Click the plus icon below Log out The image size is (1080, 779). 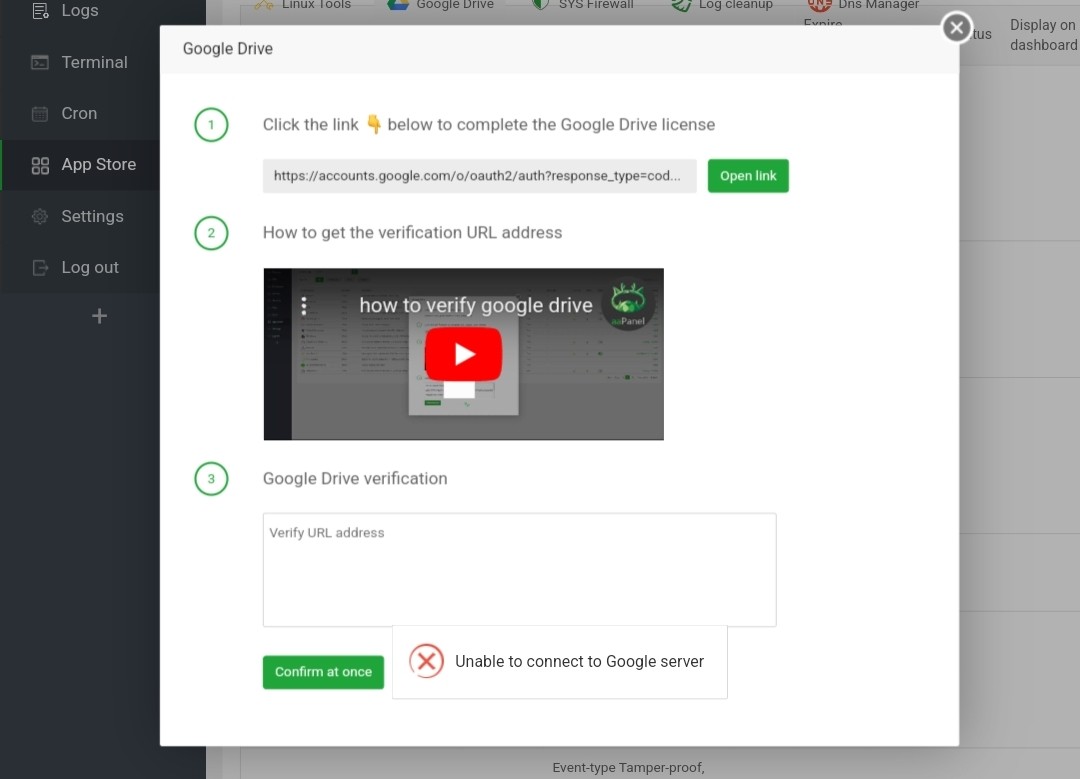tap(98, 315)
